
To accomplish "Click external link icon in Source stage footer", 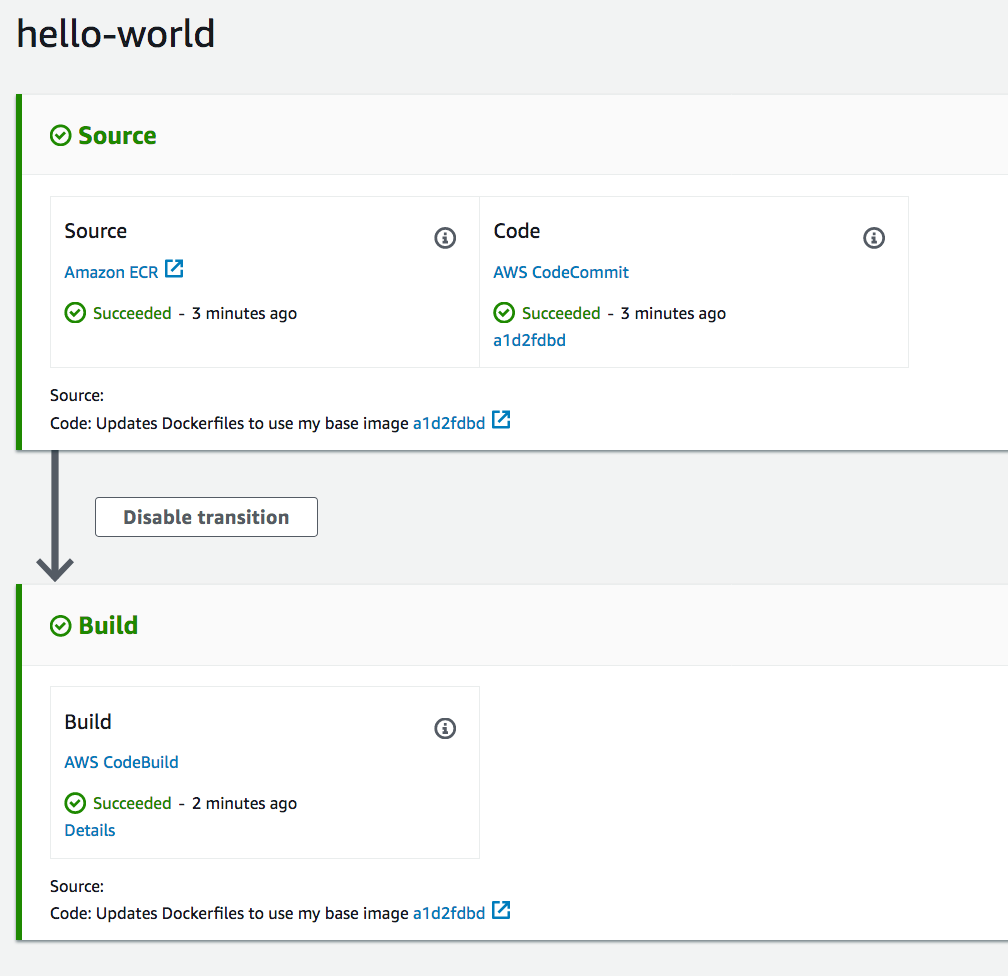I will pos(501,420).
